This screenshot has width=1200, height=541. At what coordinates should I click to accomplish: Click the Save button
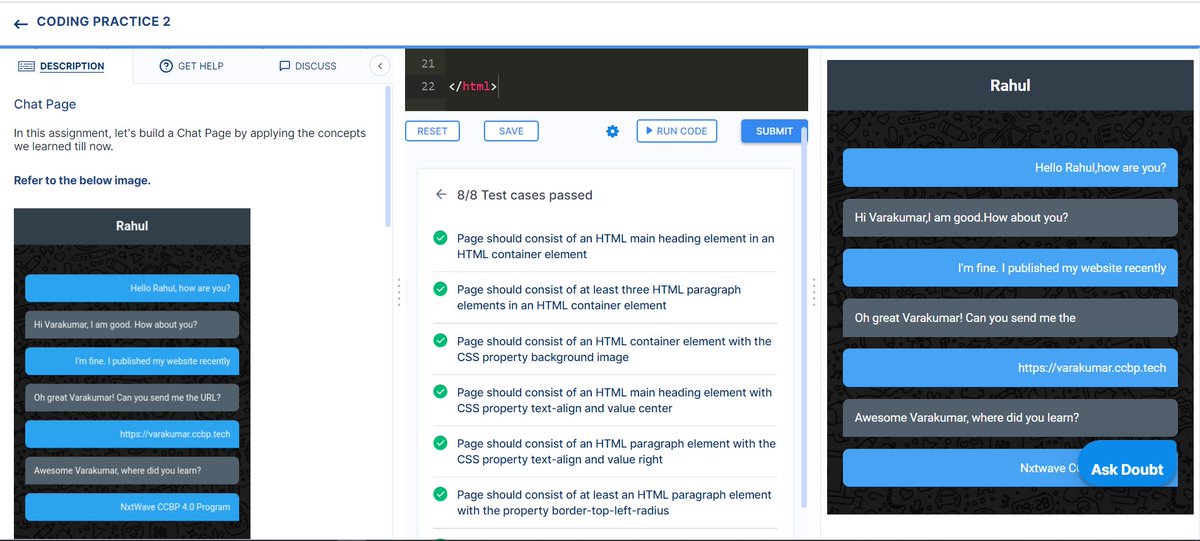coord(511,131)
